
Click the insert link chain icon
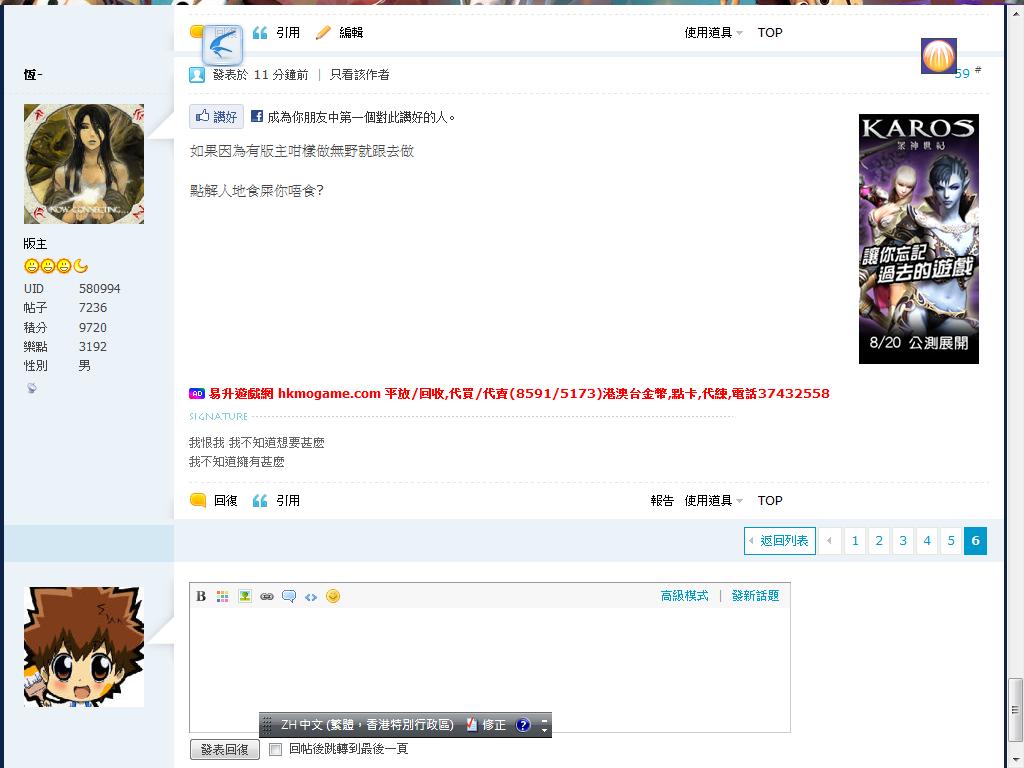tap(267, 596)
